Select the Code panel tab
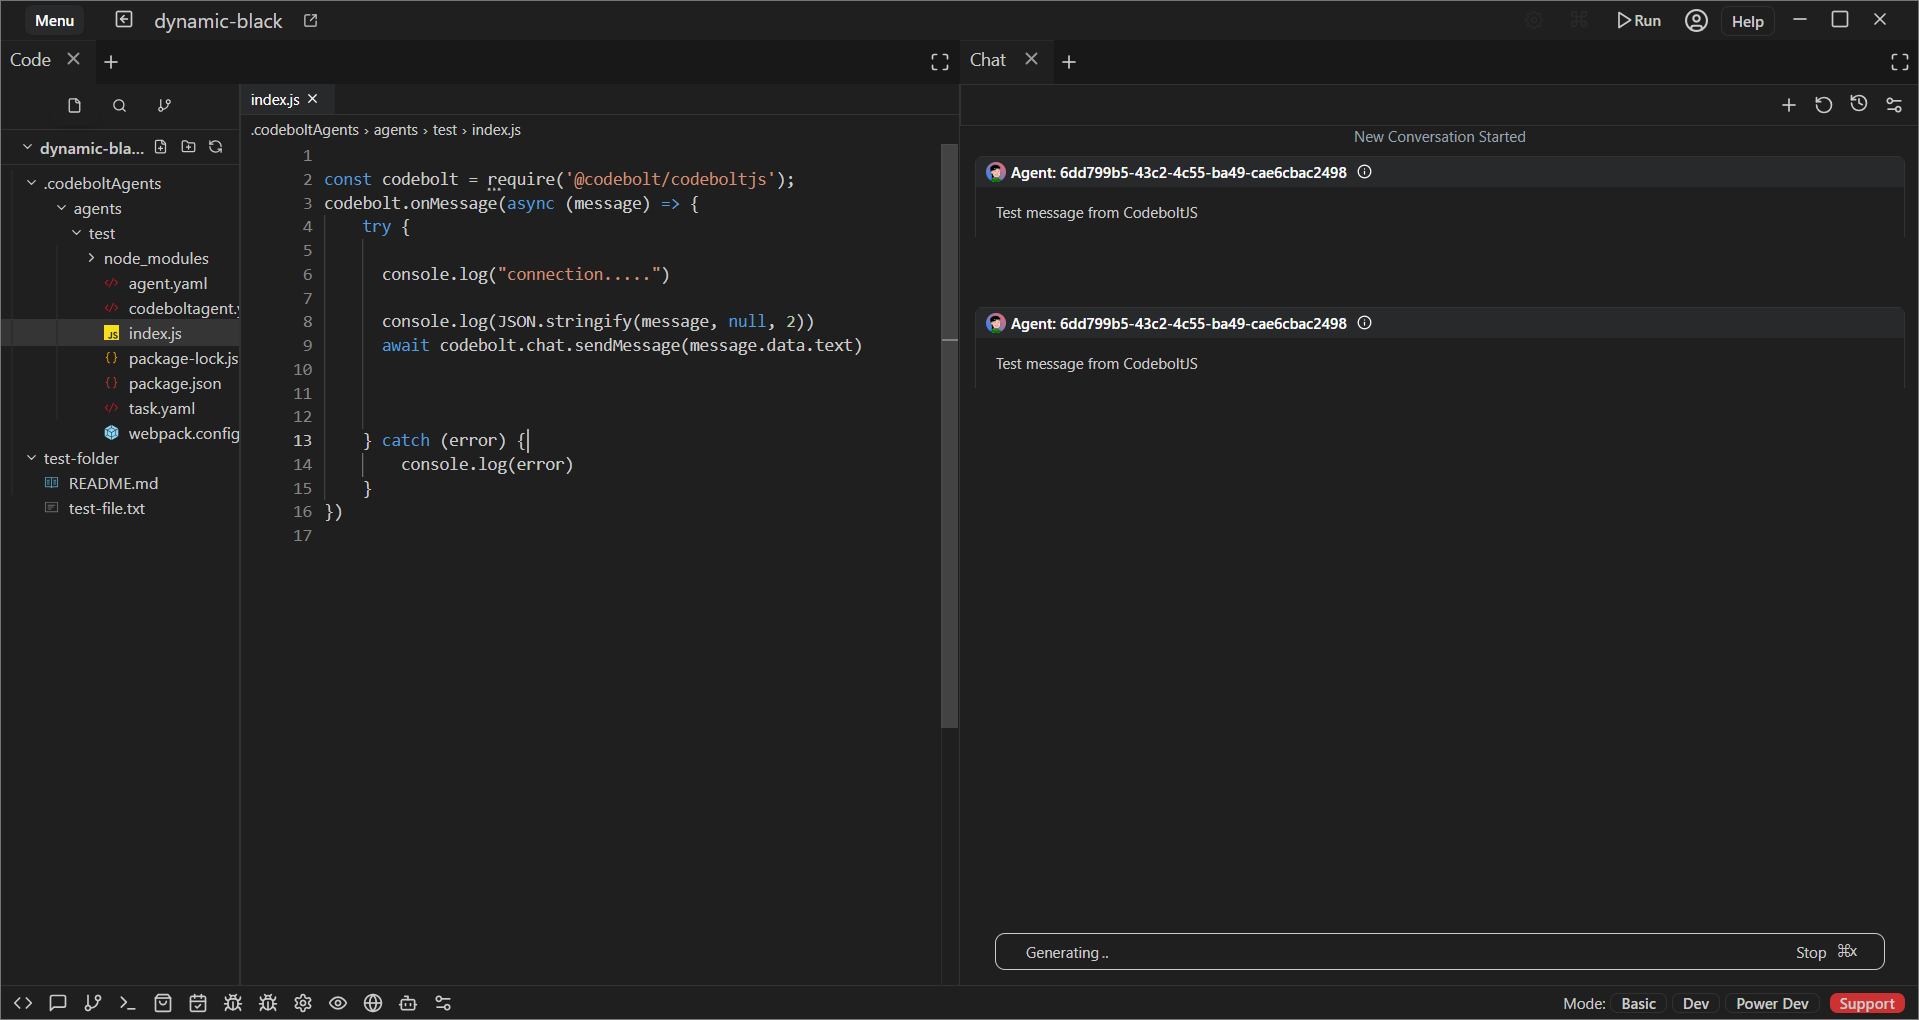1919x1020 pixels. (x=30, y=60)
